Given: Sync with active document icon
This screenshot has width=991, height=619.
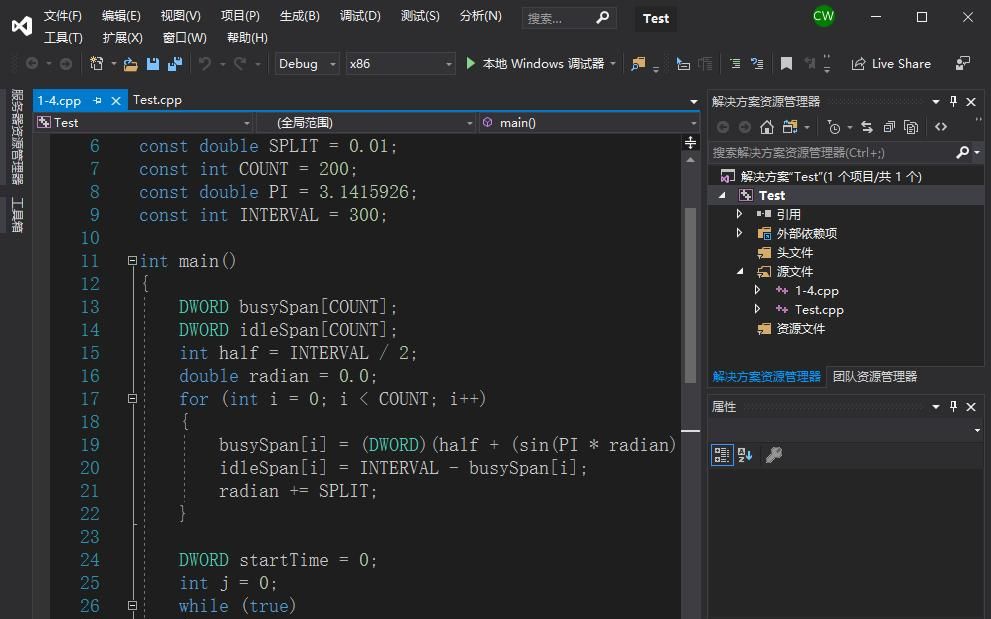Looking at the screenshot, I should 867,127.
